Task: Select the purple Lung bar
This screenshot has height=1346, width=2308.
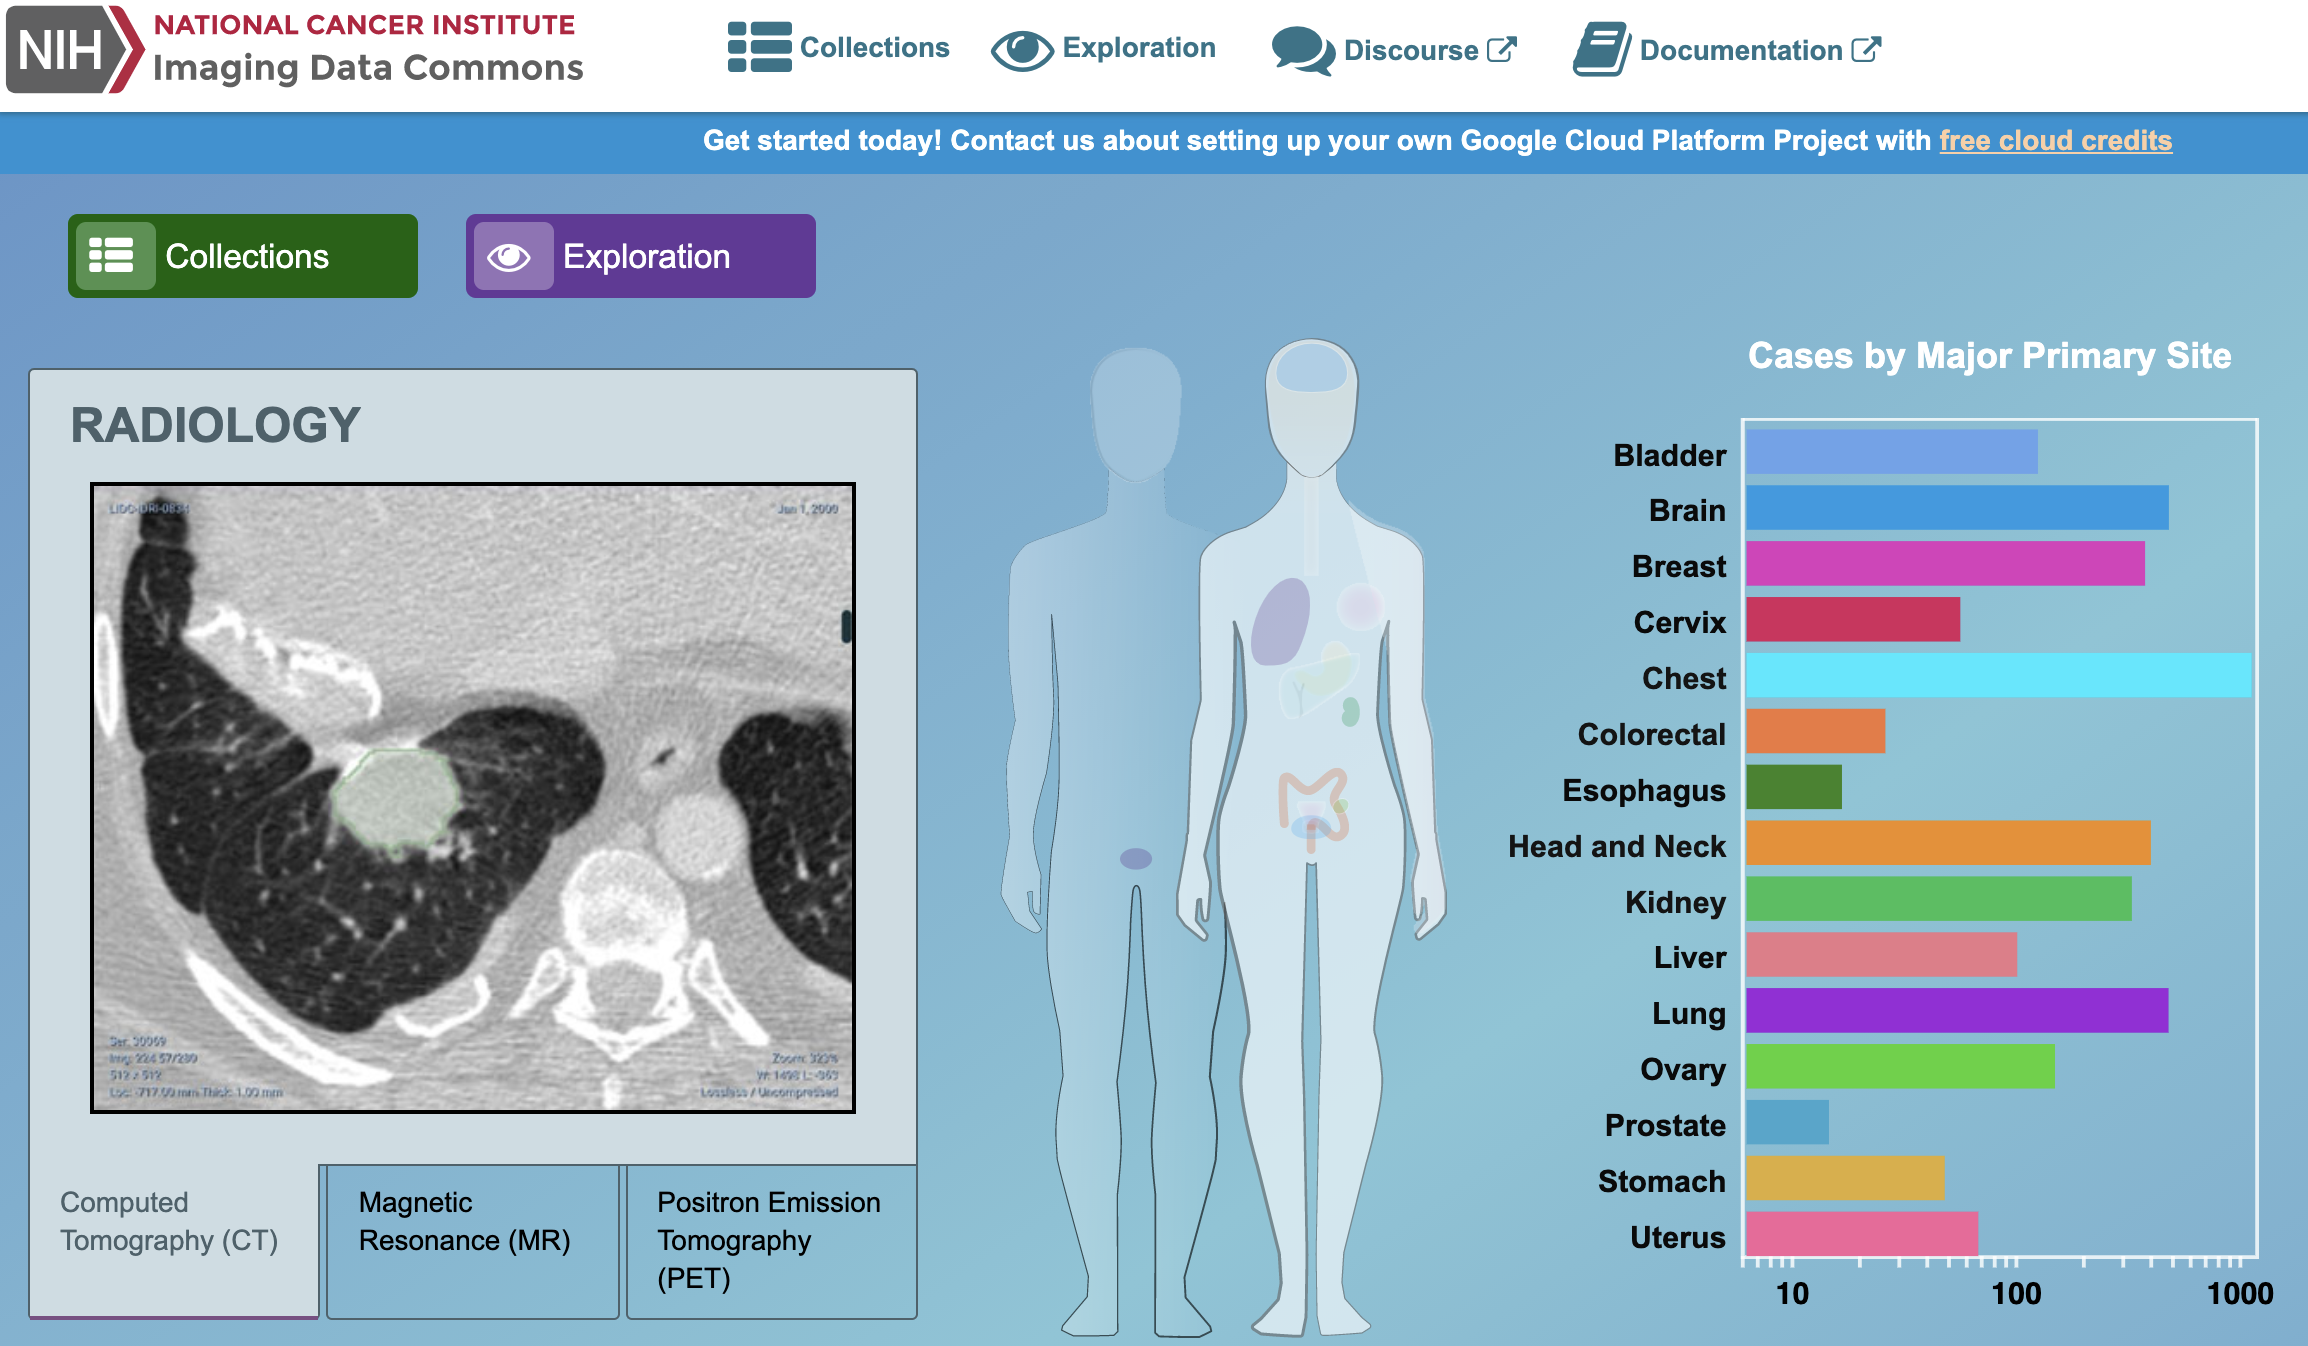Action: pos(1956,1010)
